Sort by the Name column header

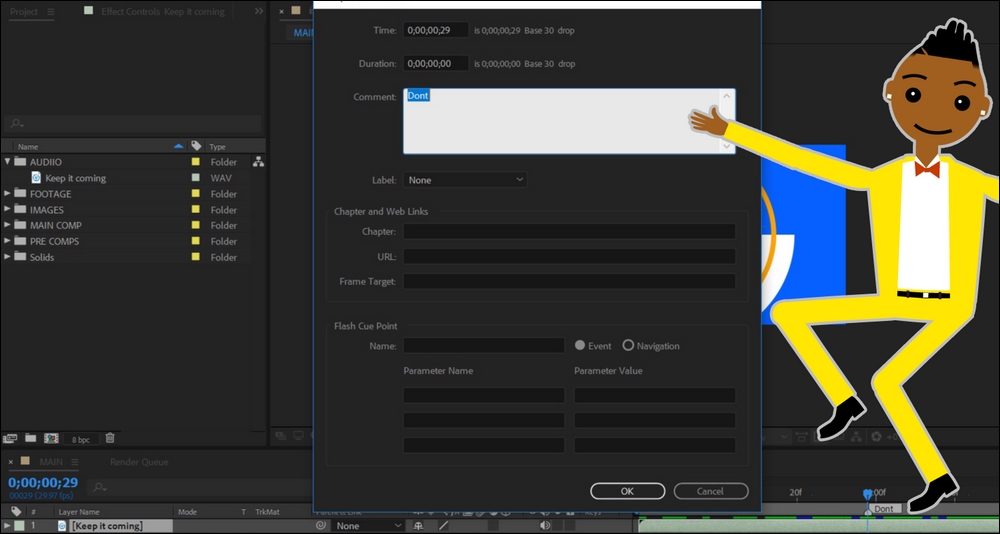coord(28,146)
